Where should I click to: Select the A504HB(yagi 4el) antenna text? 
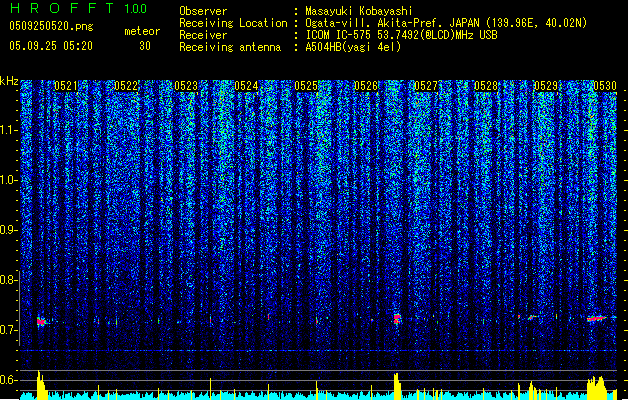(x=353, y=47)
